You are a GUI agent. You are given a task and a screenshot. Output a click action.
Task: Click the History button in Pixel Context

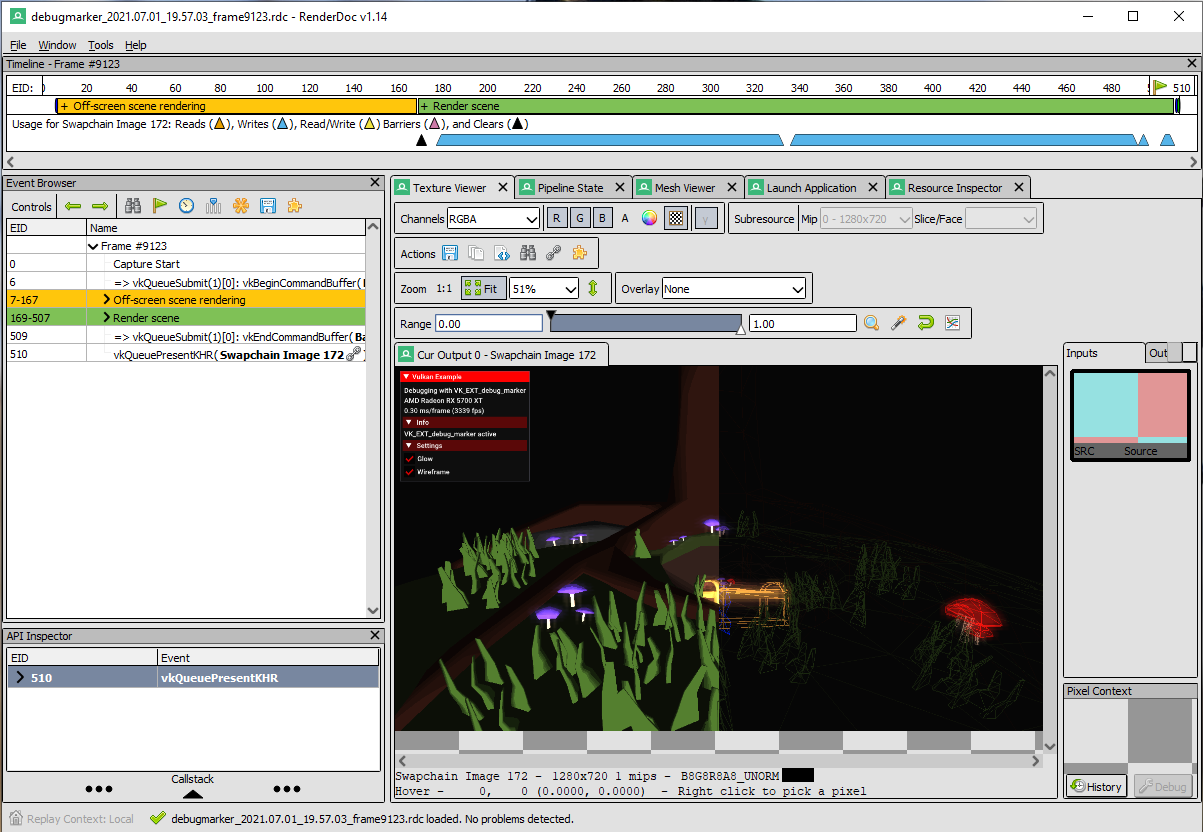(1096, 786)
